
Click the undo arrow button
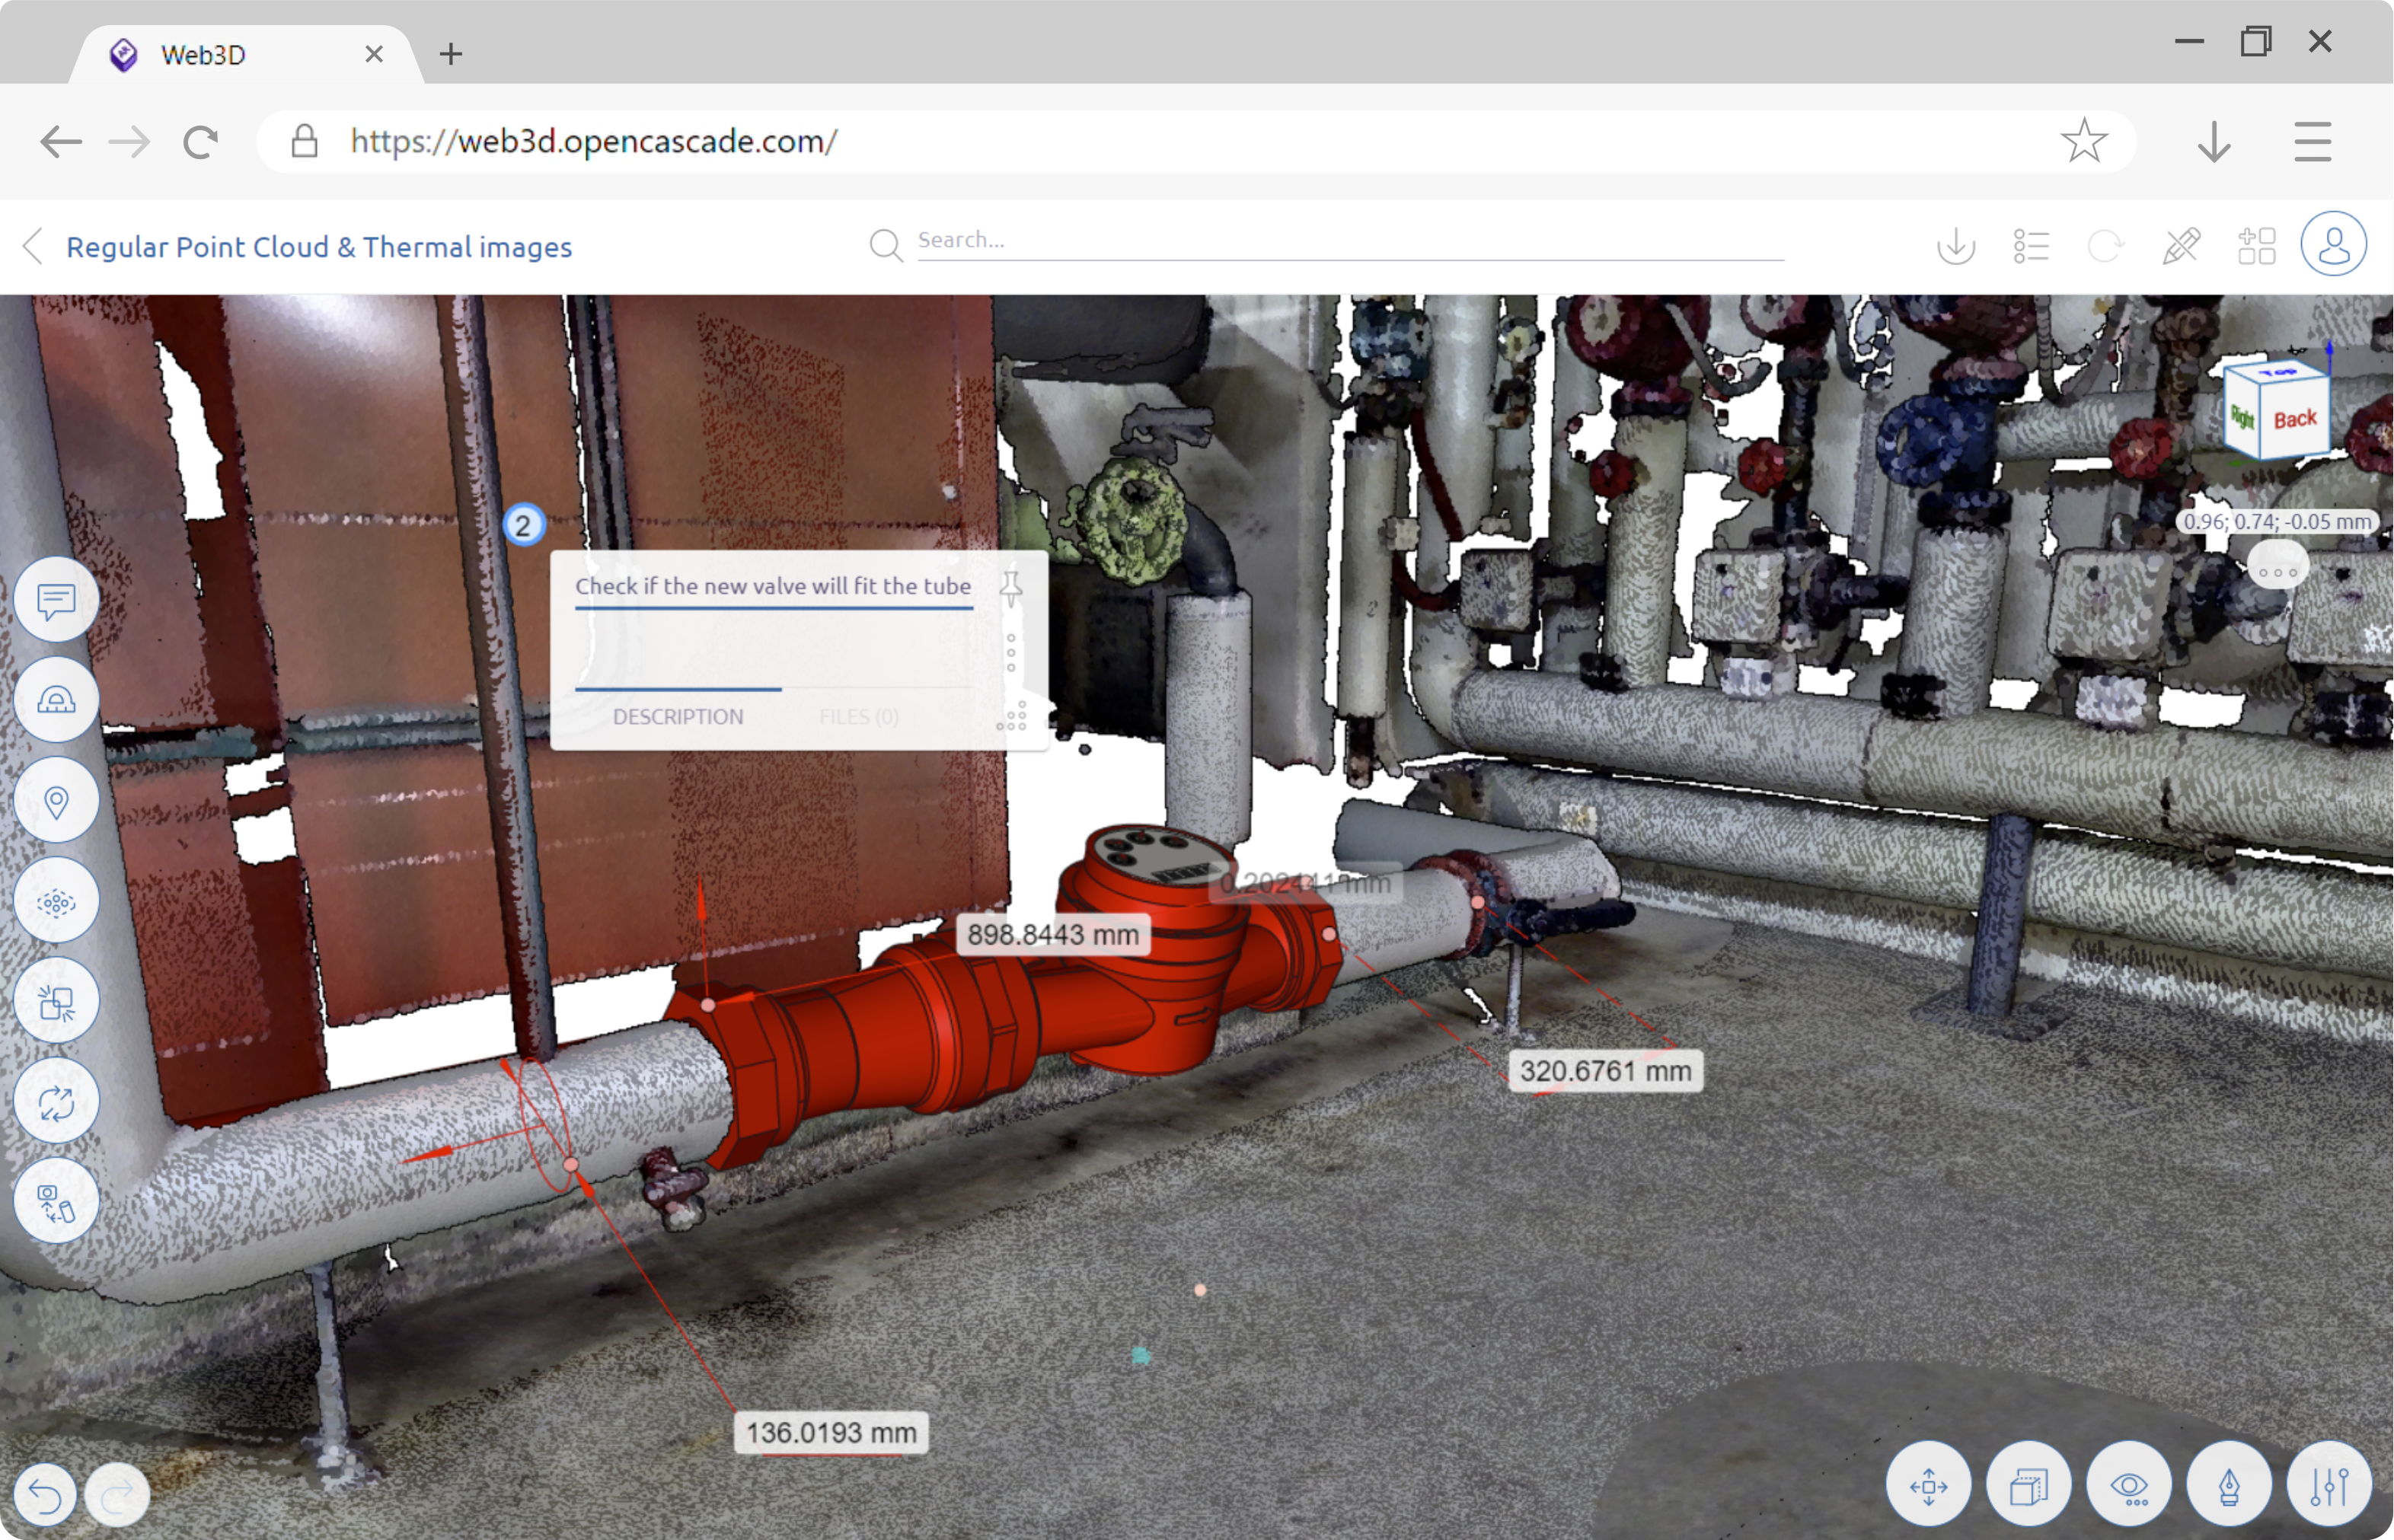pos(45,1494)
